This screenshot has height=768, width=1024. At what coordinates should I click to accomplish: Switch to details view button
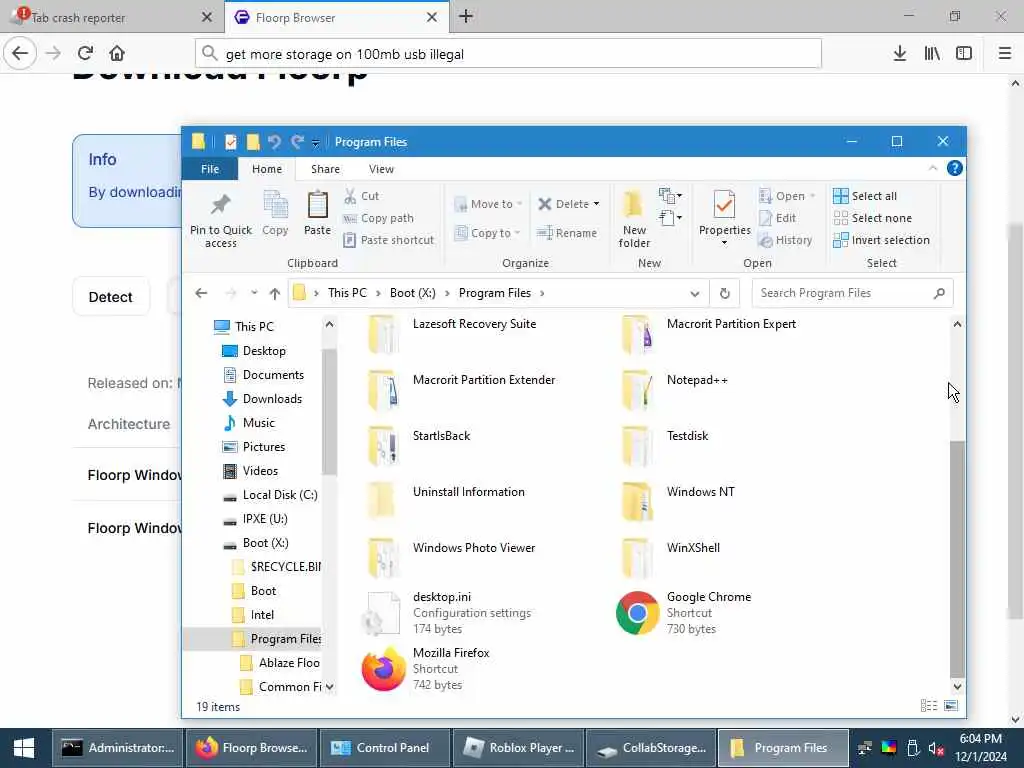(x=928, y=705)
